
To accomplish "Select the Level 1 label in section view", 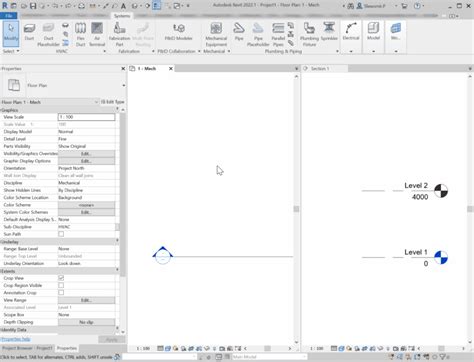I will pos(416,252).
